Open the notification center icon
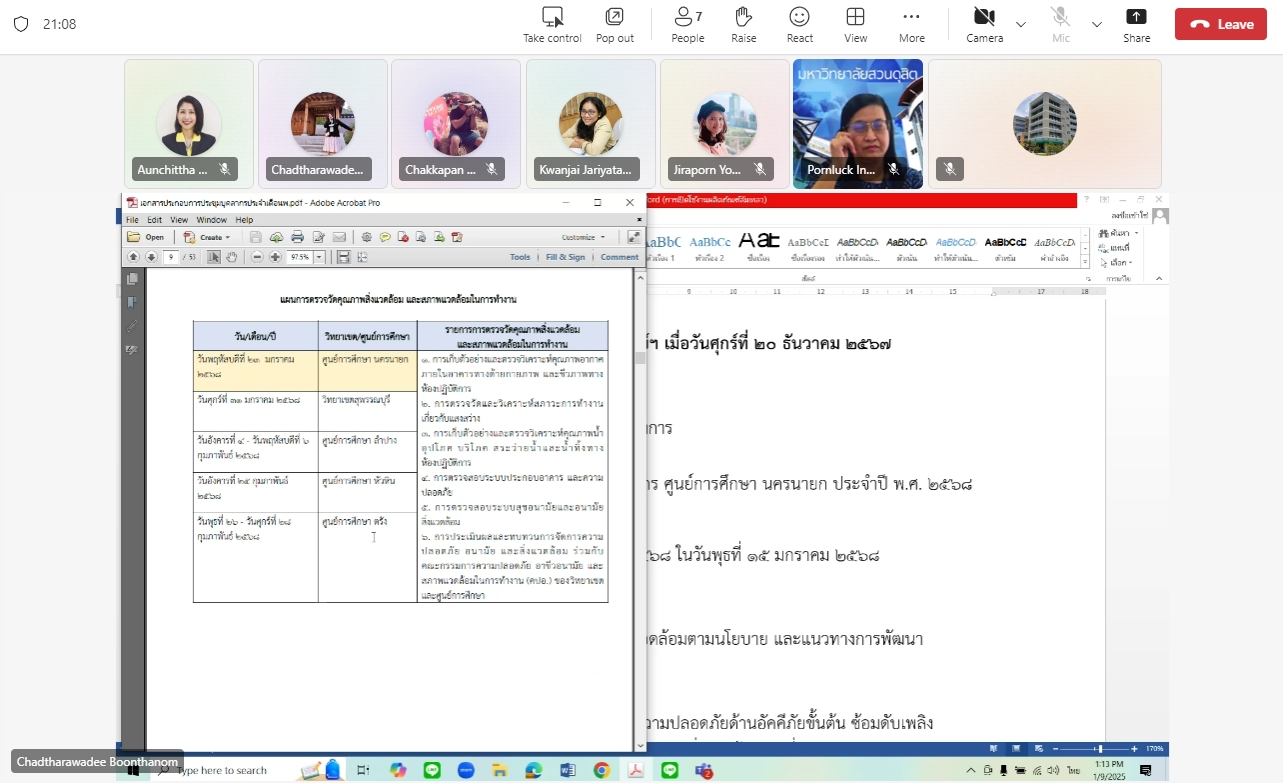 point(1145,771)
